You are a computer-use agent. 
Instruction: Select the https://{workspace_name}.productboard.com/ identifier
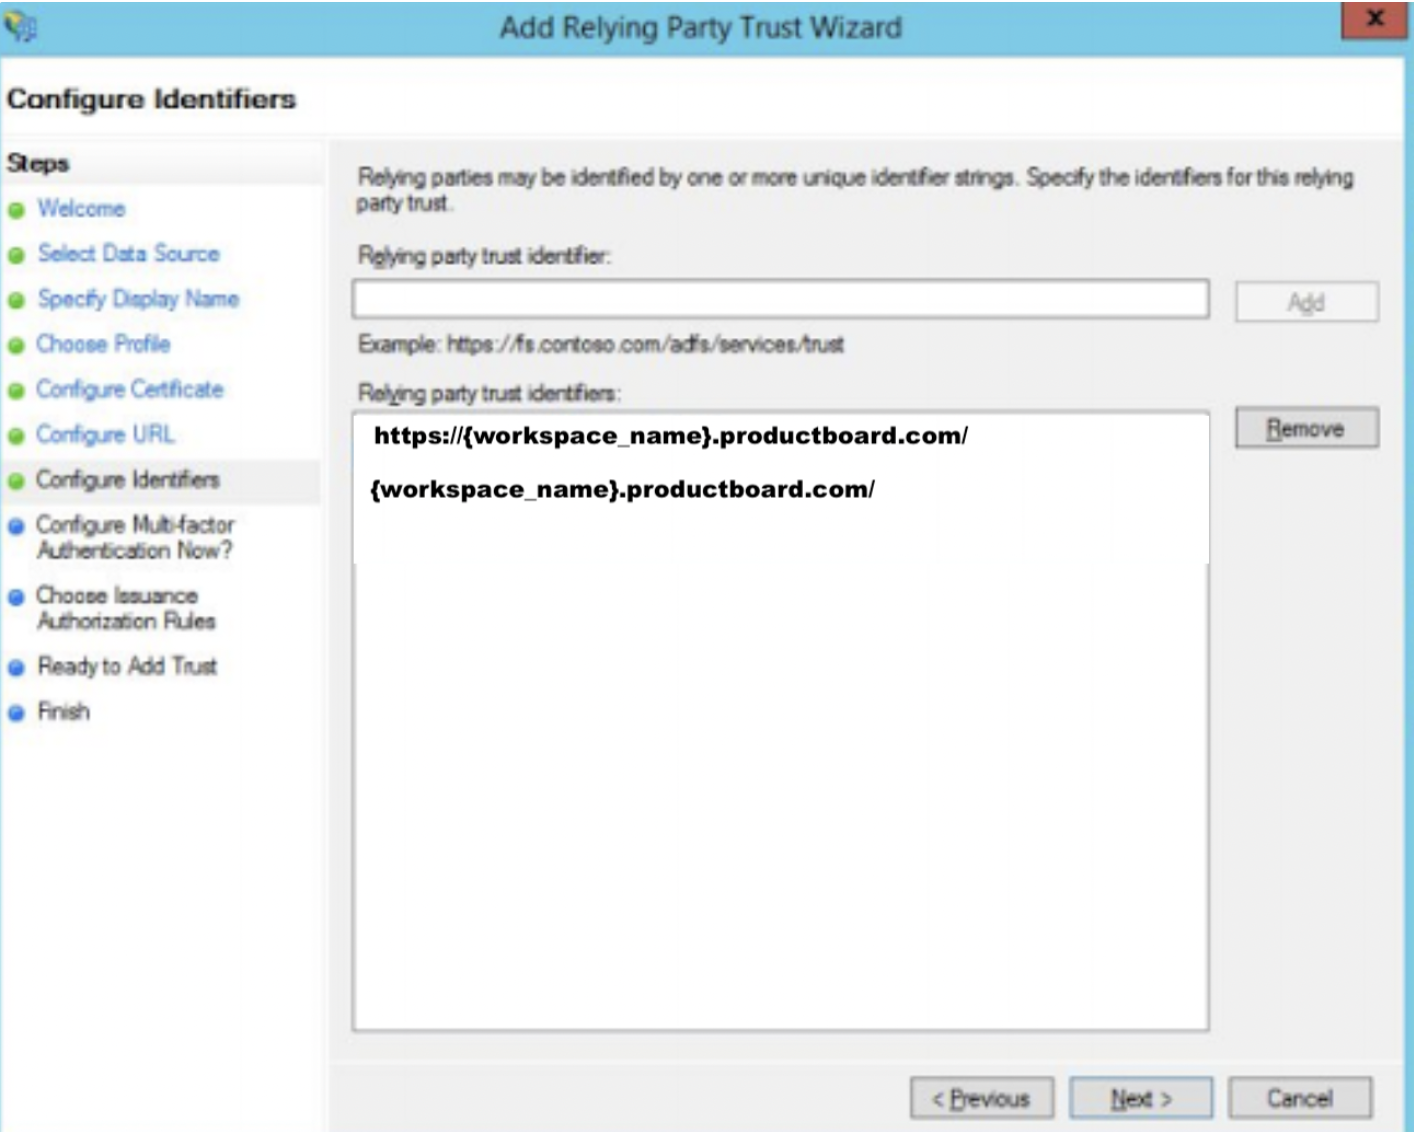(x=670, y=436)
